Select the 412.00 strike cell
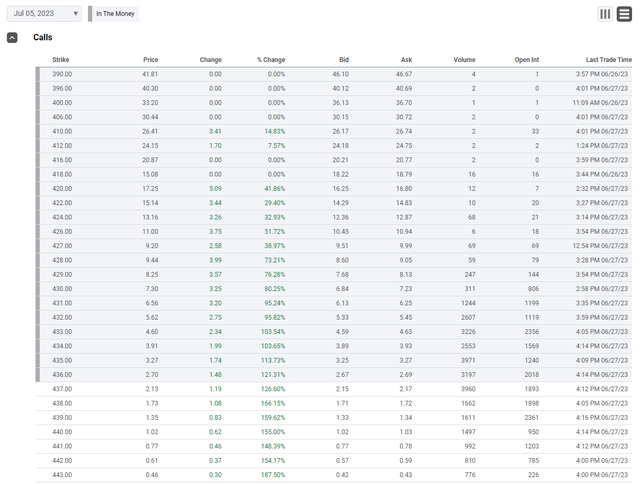Image resolution: width=640 pixels, height=484 pixels. [x=62, y=146]
